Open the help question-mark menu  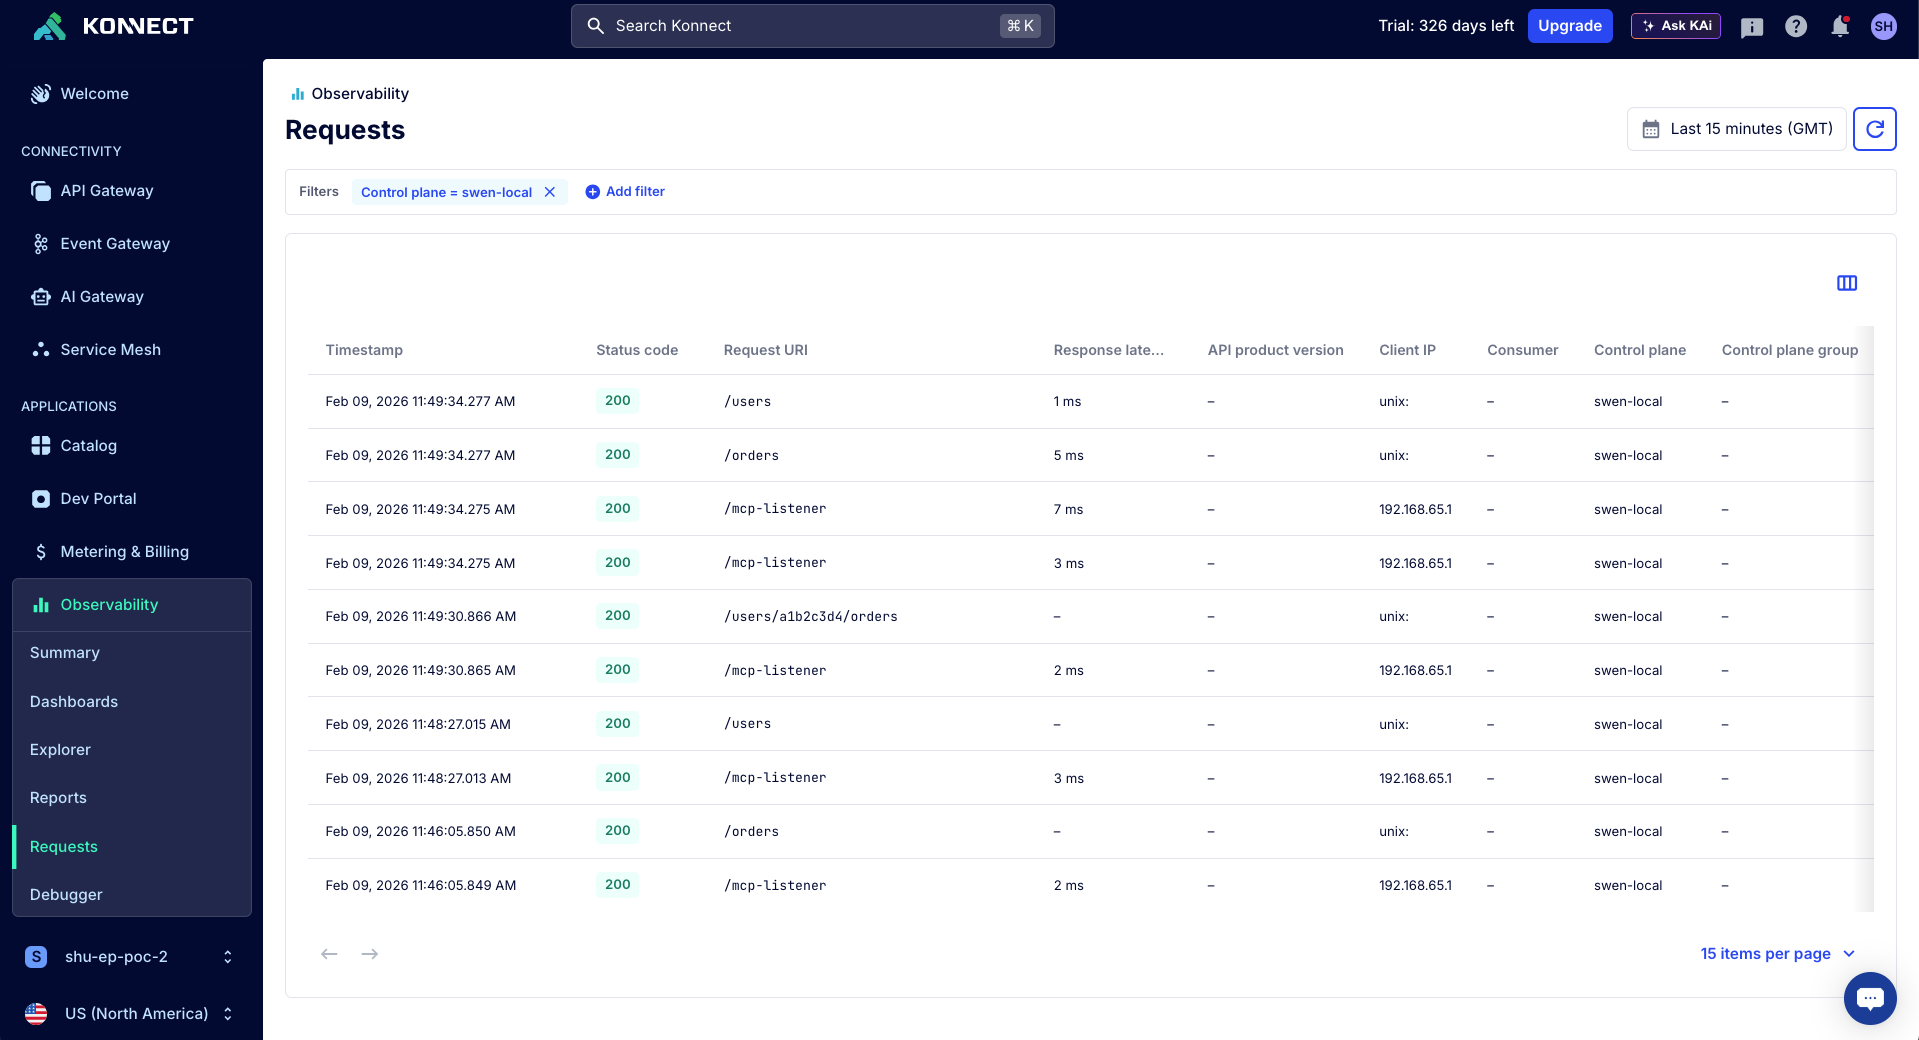(x=1795, y=26)
